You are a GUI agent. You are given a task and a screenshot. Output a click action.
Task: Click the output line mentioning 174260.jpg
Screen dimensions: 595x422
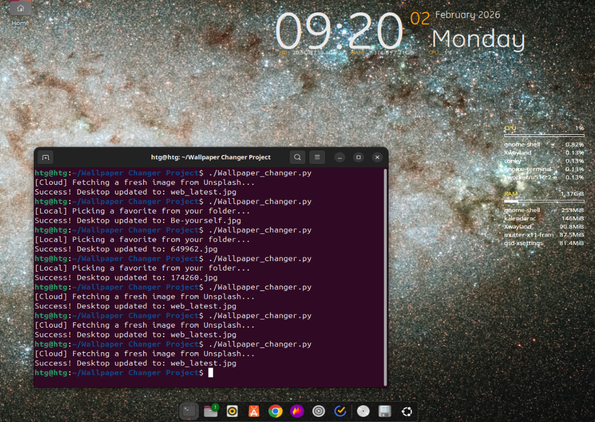[x=126, y=277]
